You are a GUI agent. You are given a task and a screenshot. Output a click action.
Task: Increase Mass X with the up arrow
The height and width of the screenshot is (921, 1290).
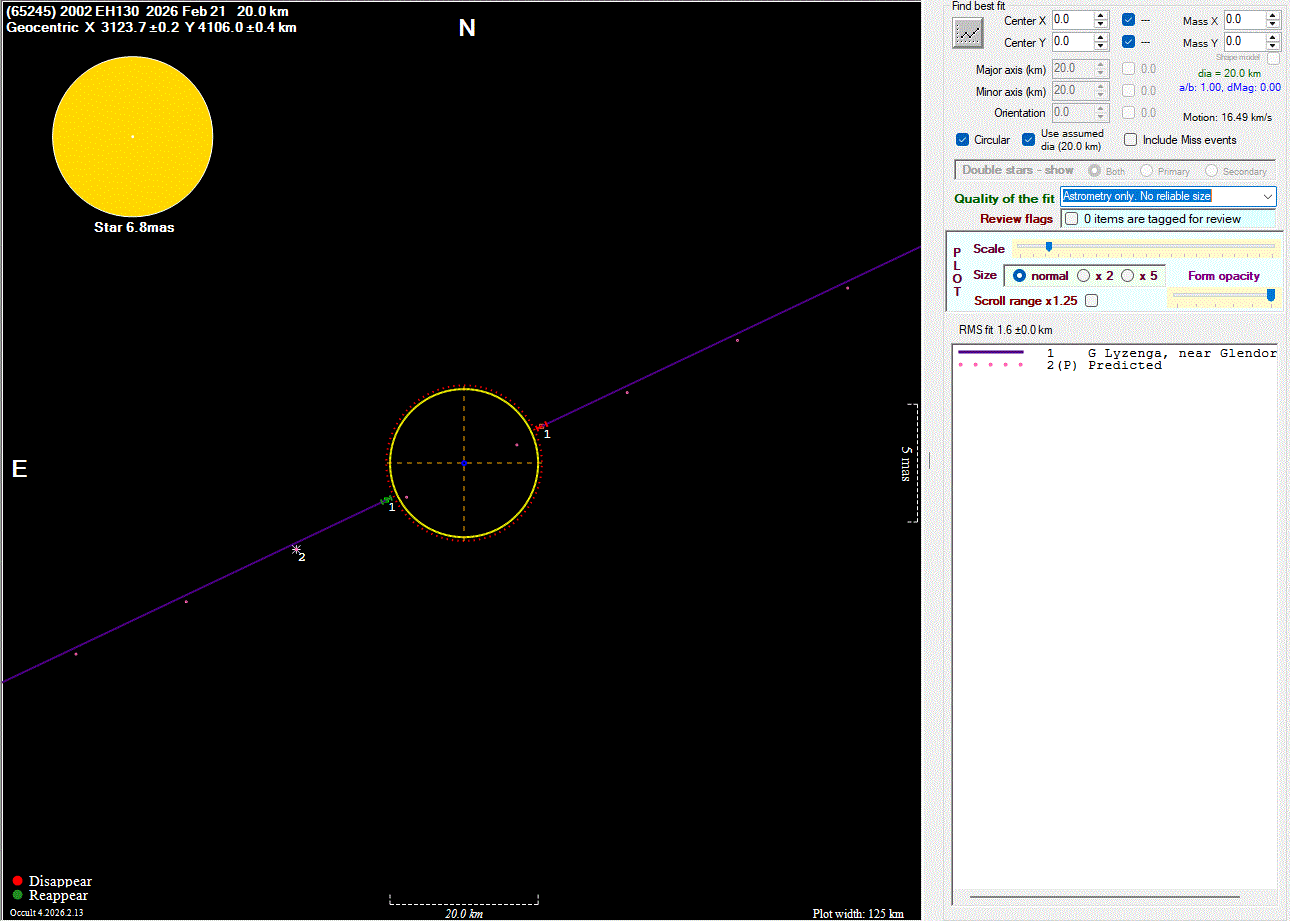[x=1273, y=16]
